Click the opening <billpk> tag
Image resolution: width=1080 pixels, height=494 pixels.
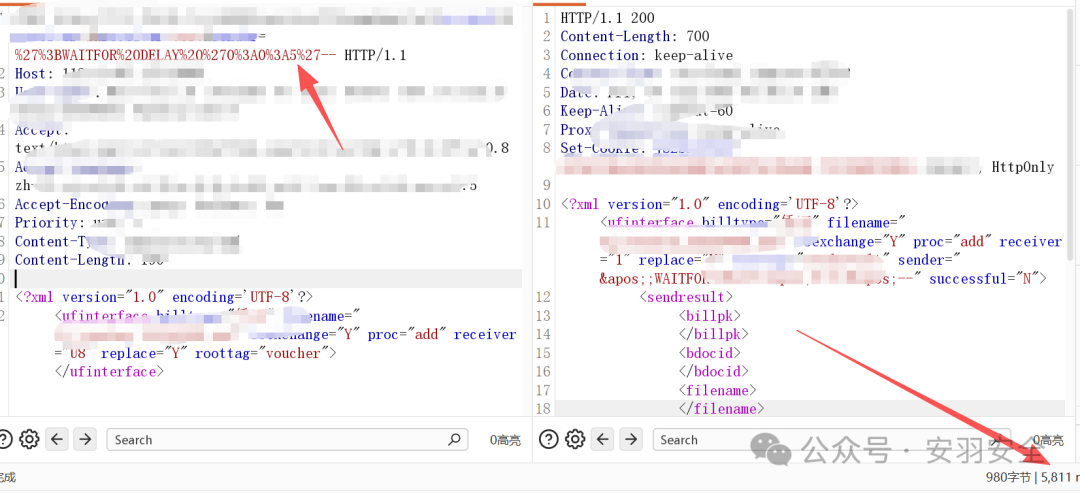point(709,316)
